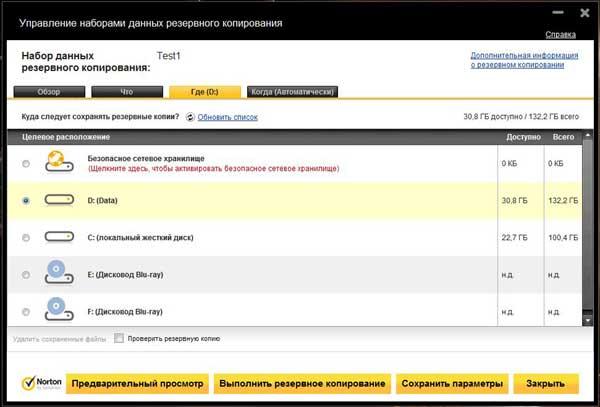Viewport: 600px width, 407px height.
Task: Click the Целевое расположение column header
Action: click(66, 137)
